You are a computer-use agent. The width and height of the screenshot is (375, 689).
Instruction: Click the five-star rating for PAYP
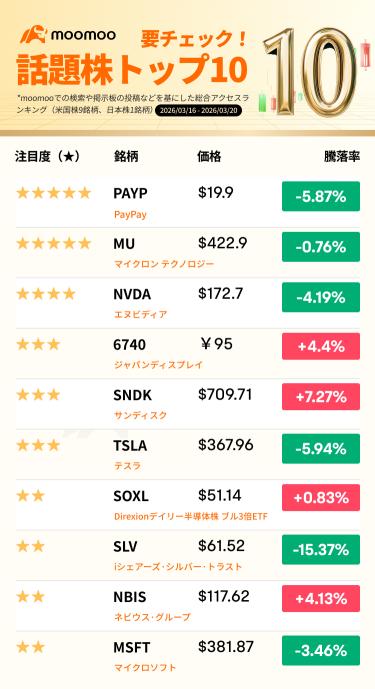(x=53, y=193)
